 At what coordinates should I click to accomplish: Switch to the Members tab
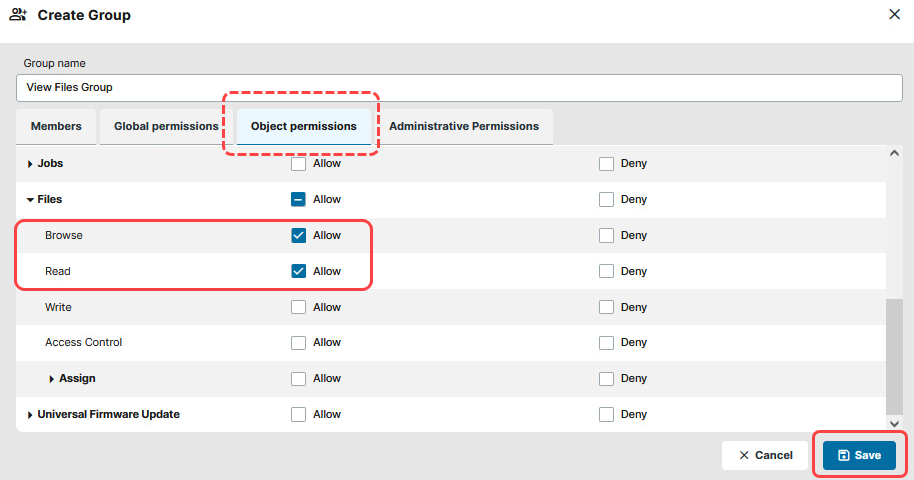[56, 127]
